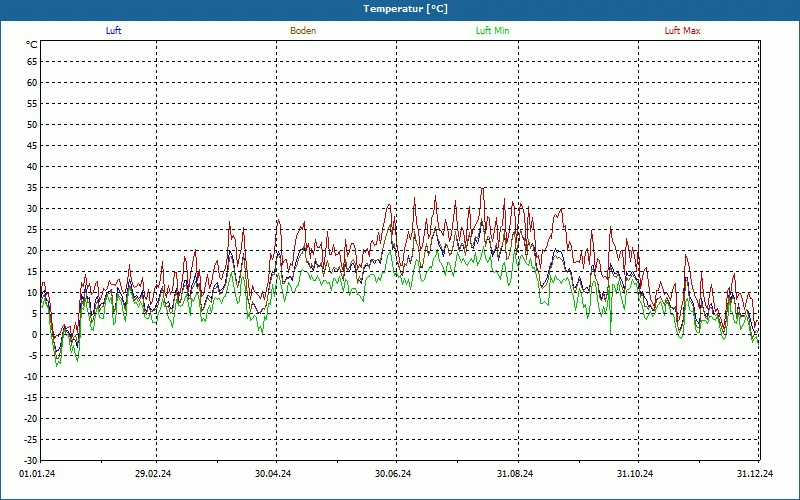This screenshot has height=500, width=800.
Task: Click the -15 value on the temperature axis
Action: point(30,398)
